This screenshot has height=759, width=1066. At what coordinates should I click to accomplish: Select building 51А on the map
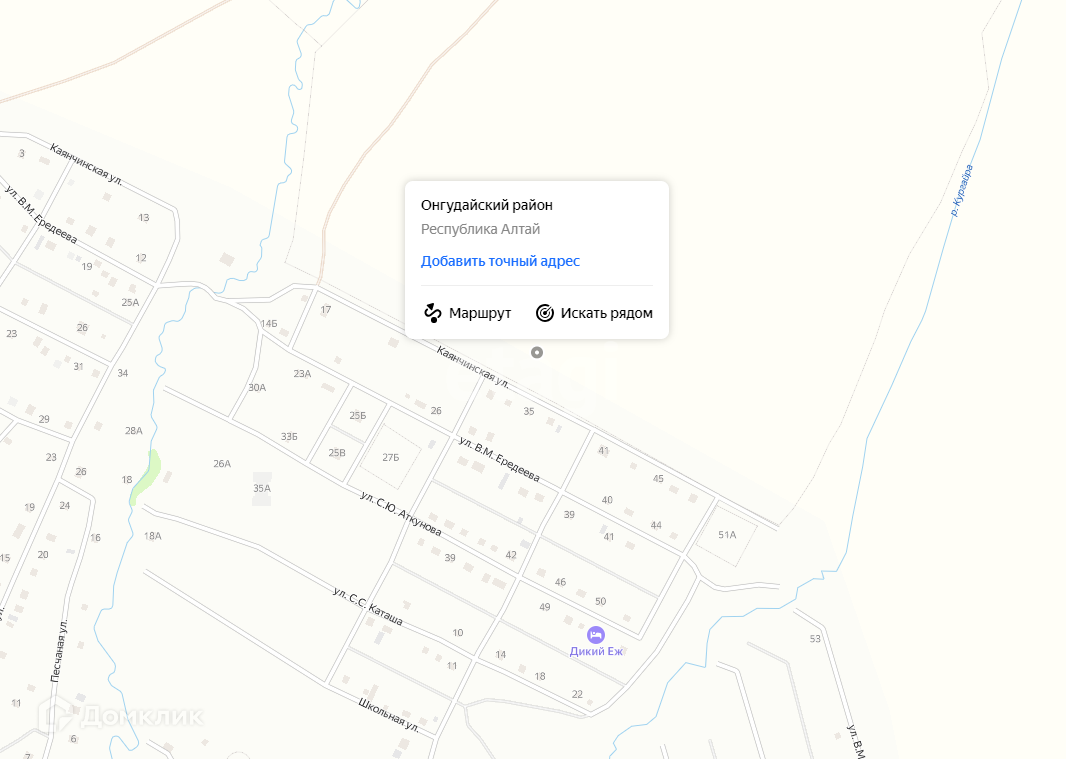[x=727, y=535]
